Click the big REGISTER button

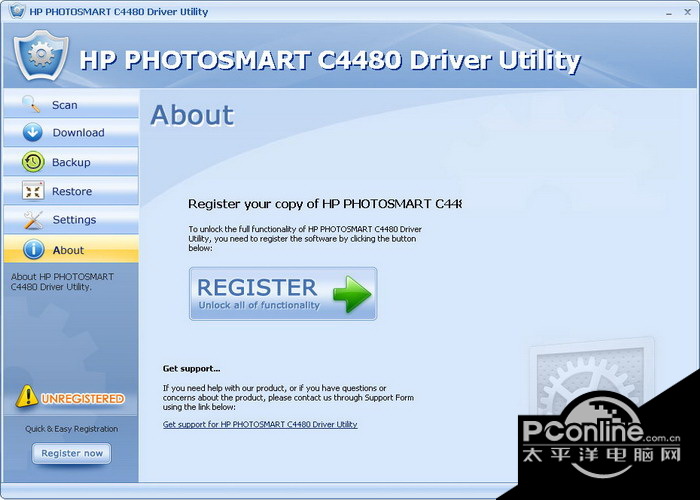click(x=283, y=294)
